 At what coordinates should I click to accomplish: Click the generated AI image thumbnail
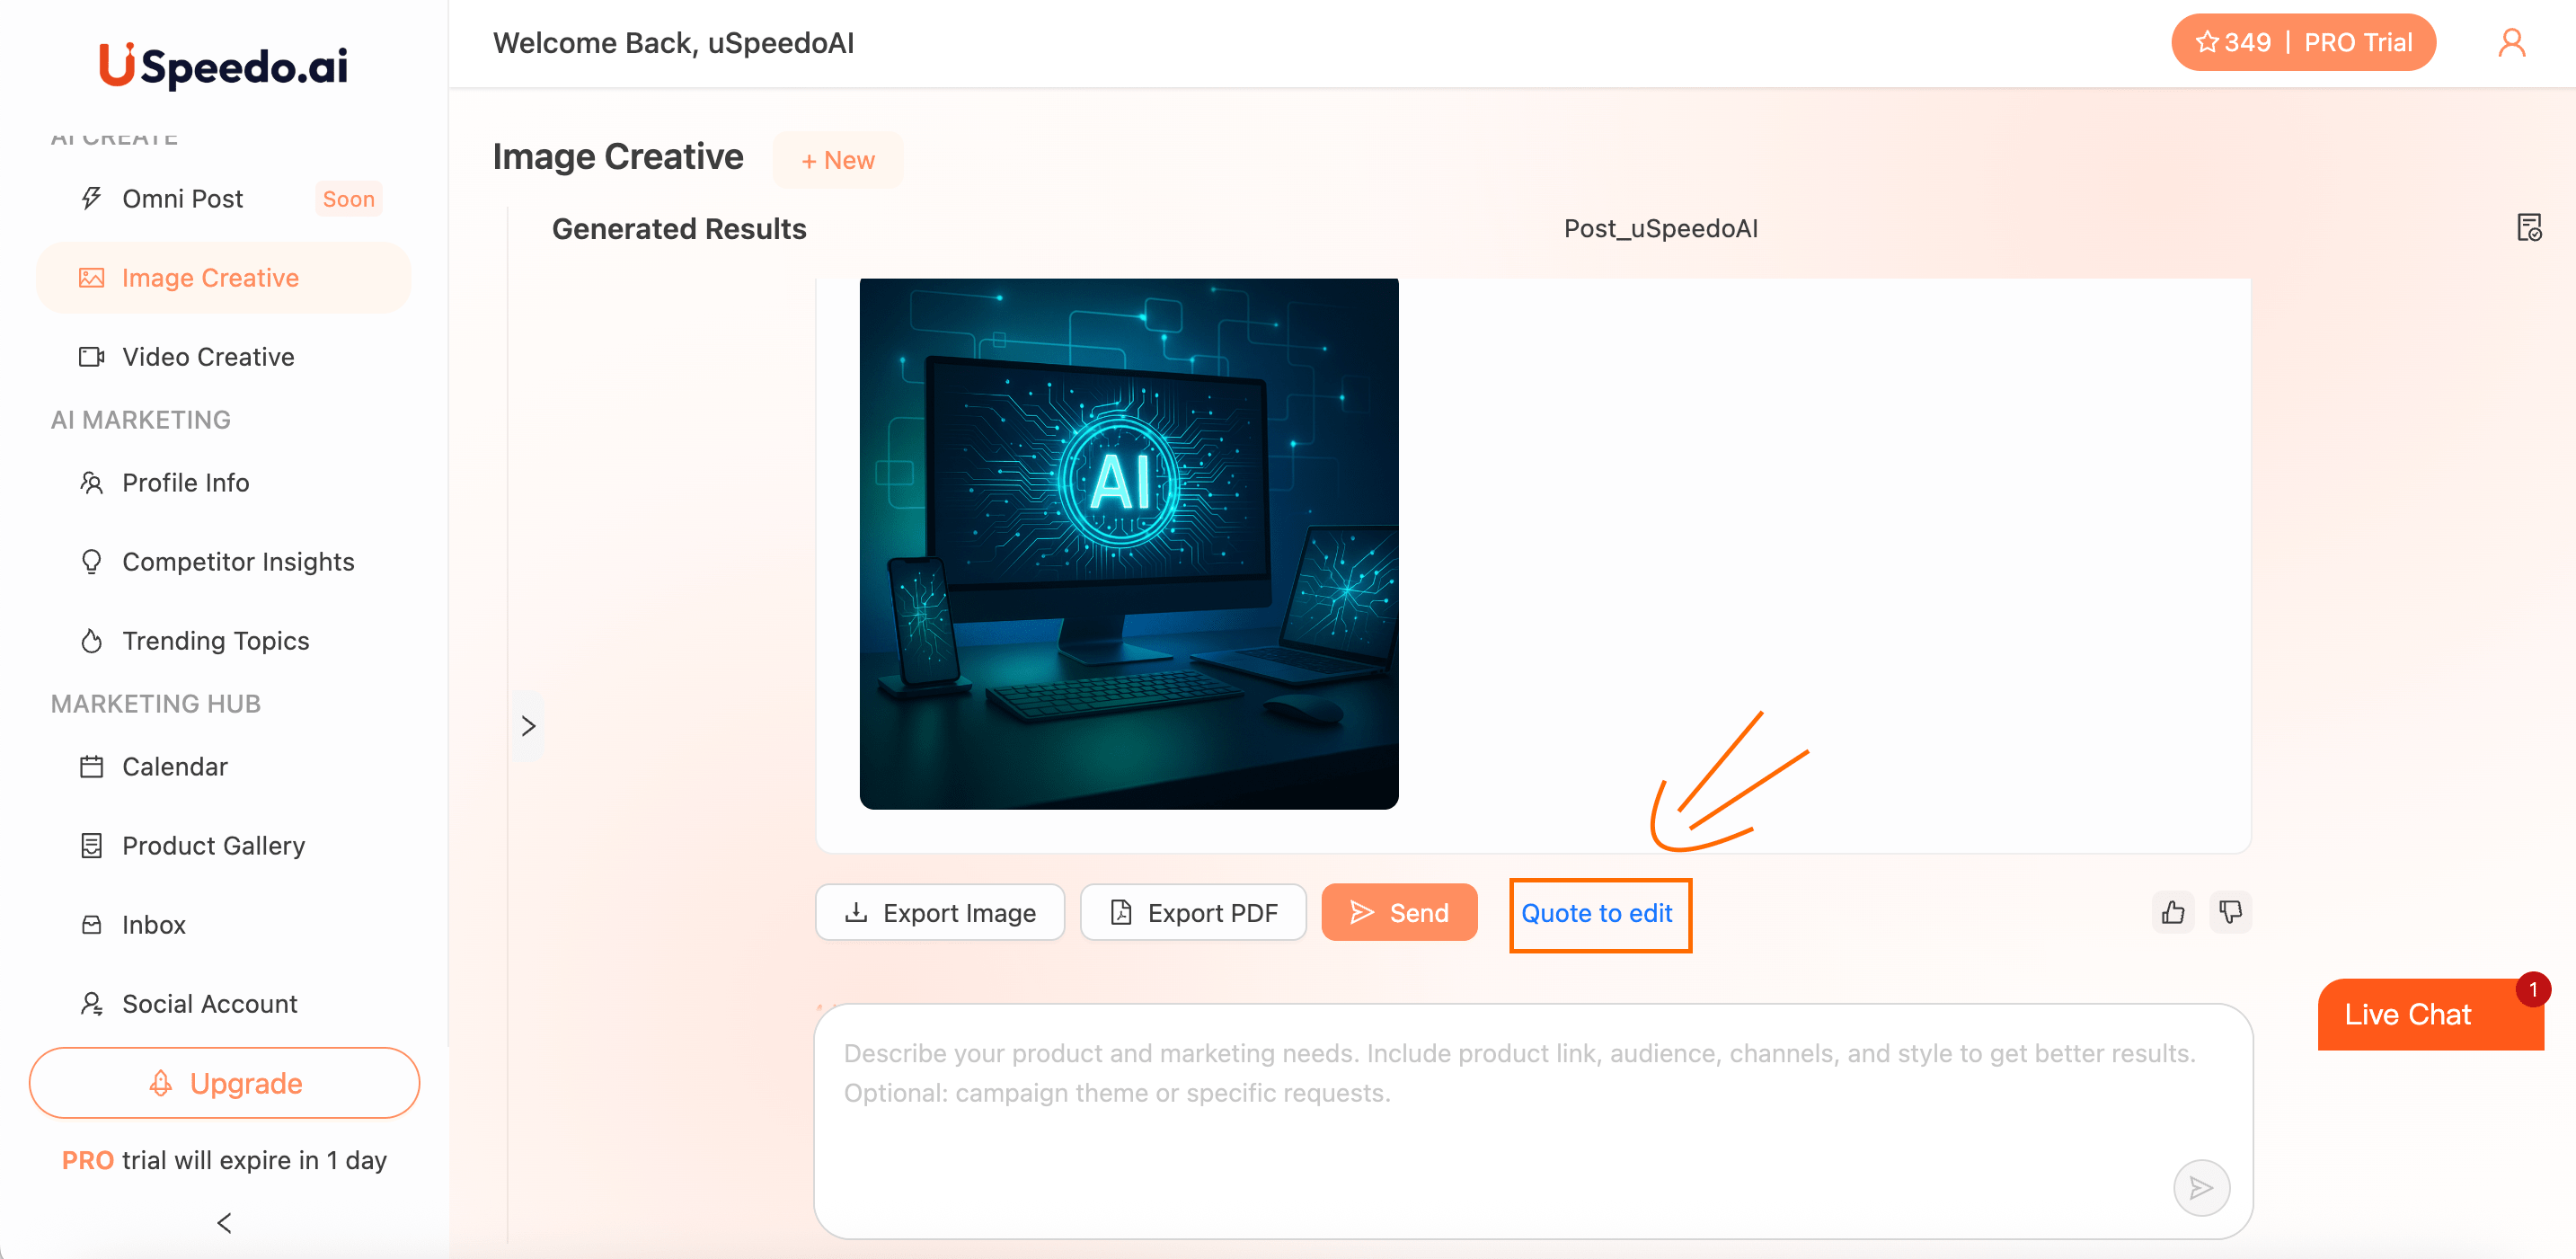point(1129,544)
